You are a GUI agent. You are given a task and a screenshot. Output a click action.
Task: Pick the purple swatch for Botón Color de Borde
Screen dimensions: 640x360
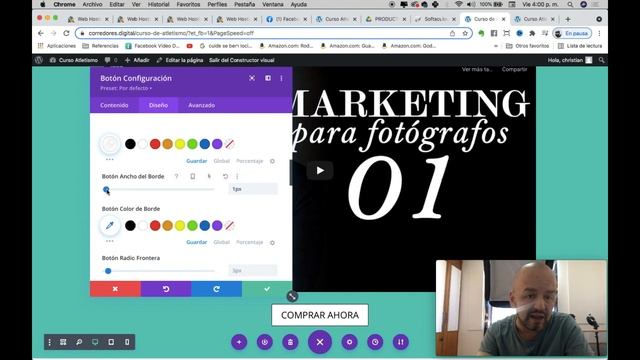217,225
